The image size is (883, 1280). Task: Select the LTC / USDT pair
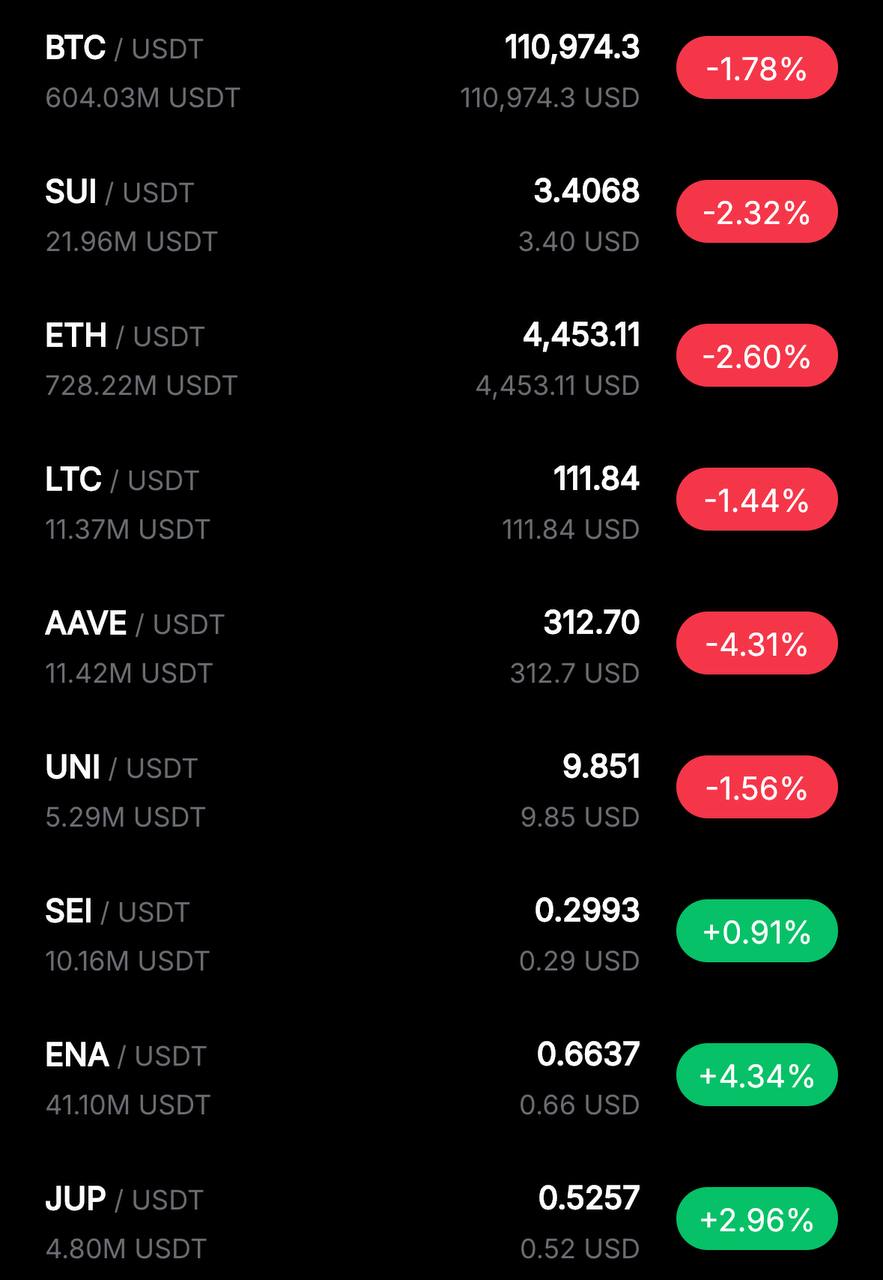tap(441, 503)
